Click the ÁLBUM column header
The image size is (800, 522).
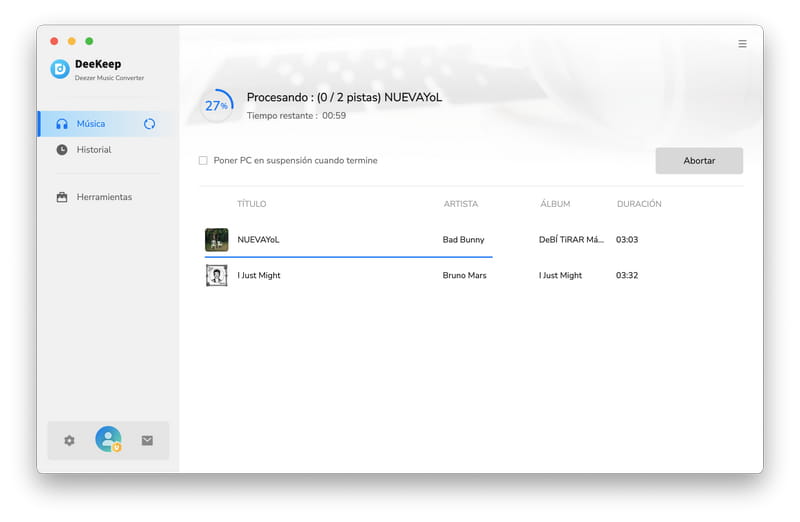click(x=555, y=204)
